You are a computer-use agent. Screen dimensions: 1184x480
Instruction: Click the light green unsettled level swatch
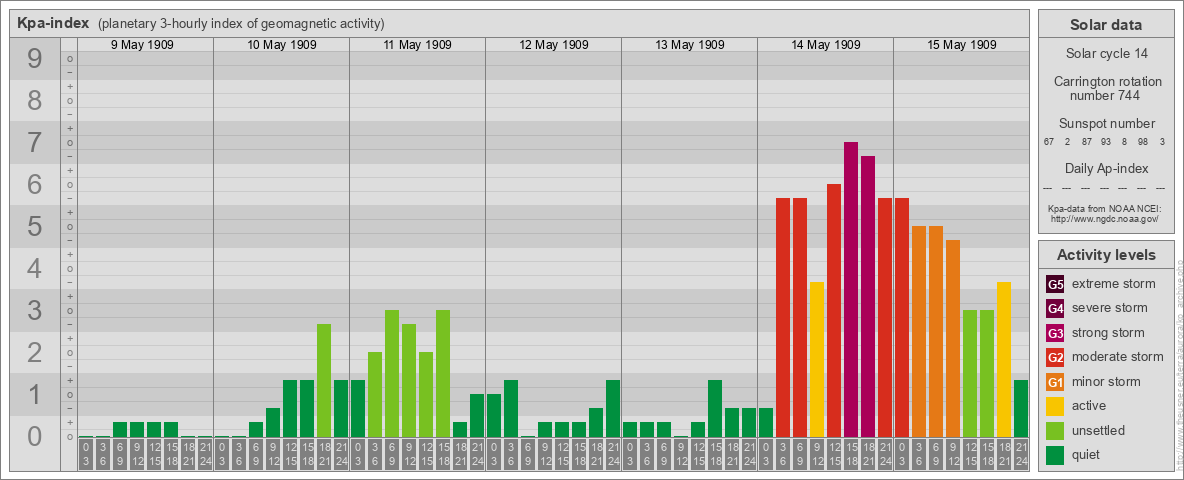pos(1055,430)
